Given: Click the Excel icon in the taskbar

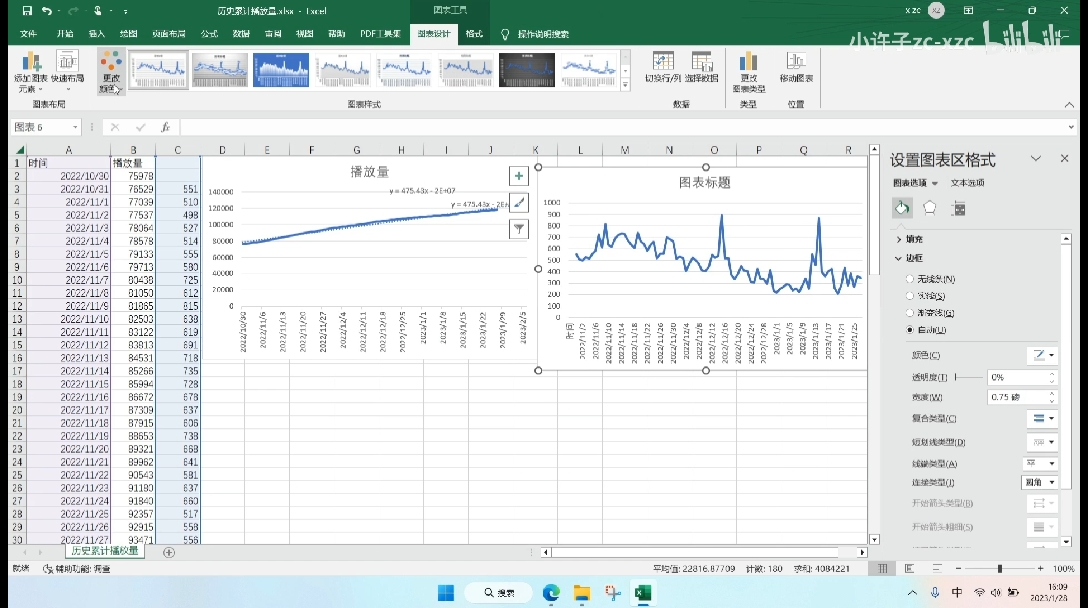Looking at the screenshot, I should 643,593.
